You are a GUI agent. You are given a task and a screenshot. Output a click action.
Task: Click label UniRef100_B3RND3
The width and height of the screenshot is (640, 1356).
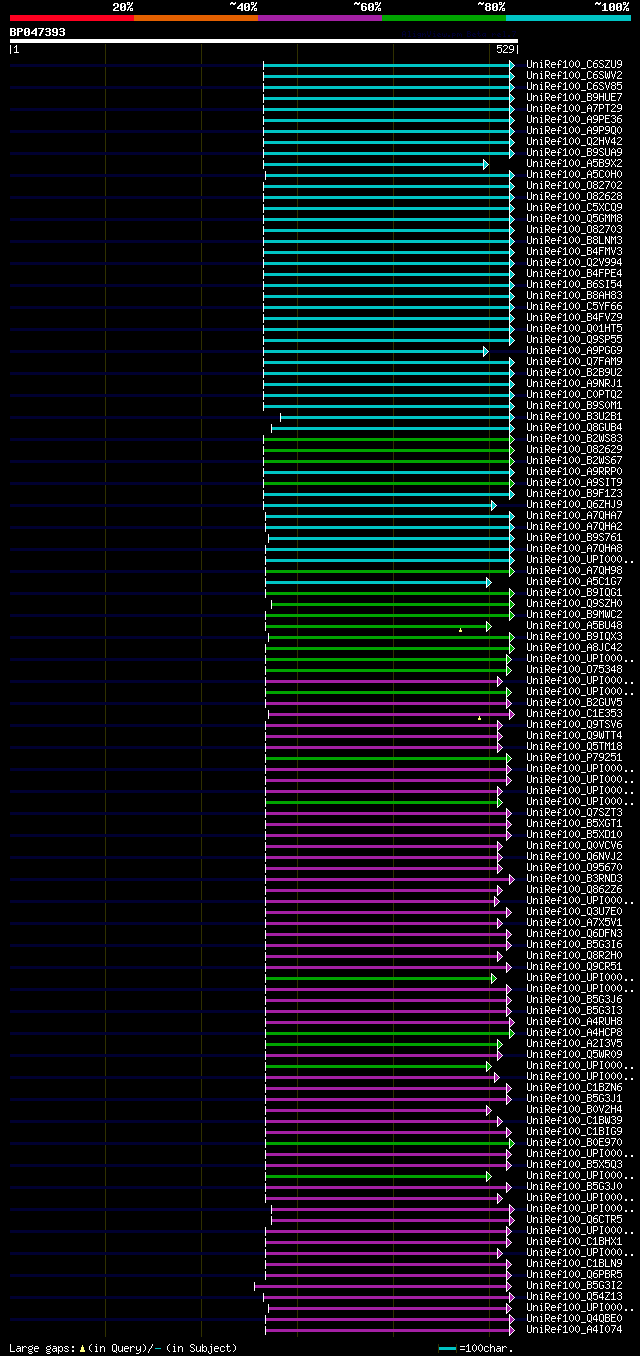(574, 878)
